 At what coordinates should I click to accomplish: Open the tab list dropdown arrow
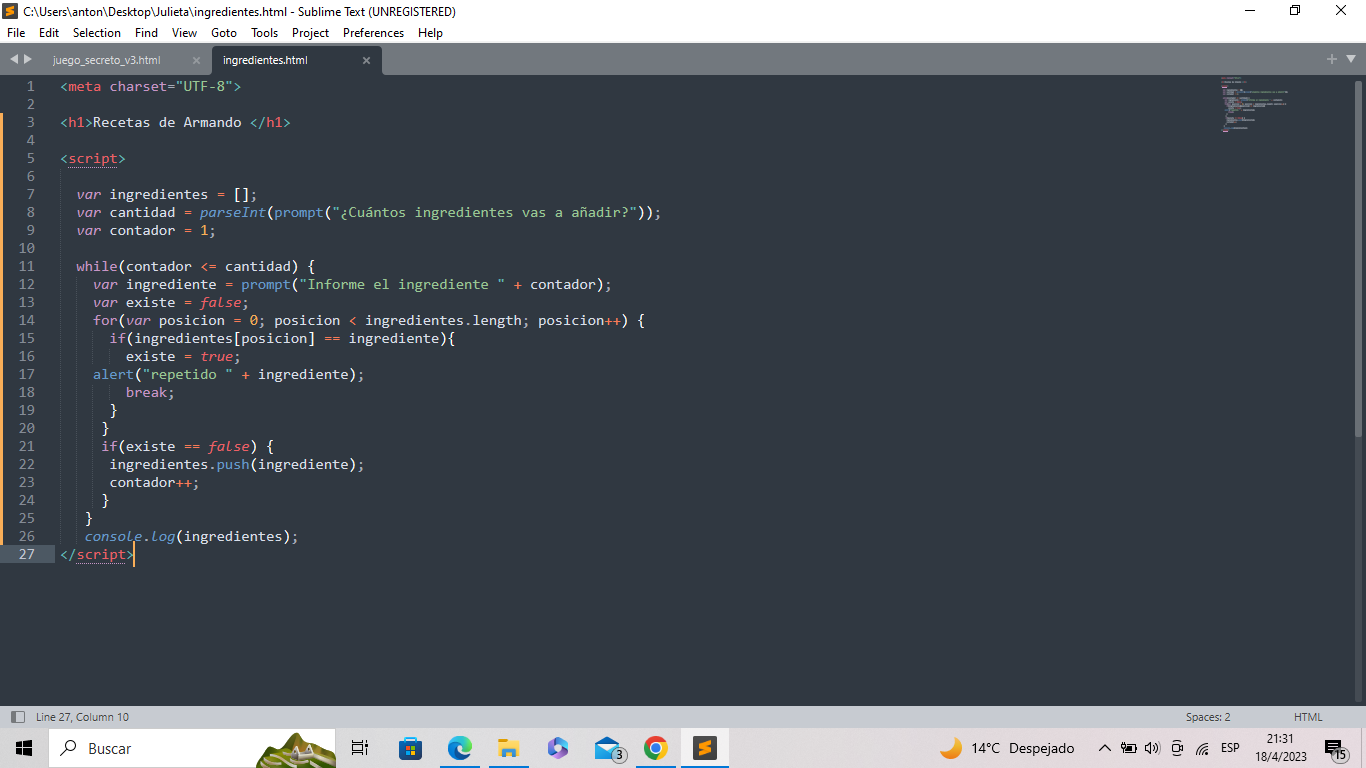[1349, 59]
